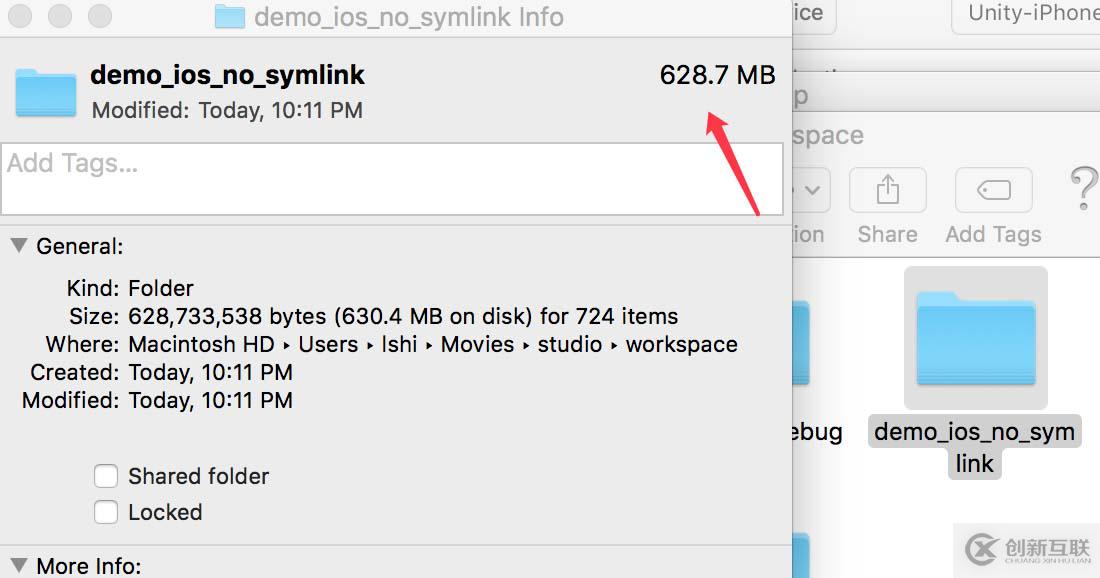The width and height of the screenshot is (1100, 578).
Task: Expand the More Info section
Action: [x=18, y=565]
